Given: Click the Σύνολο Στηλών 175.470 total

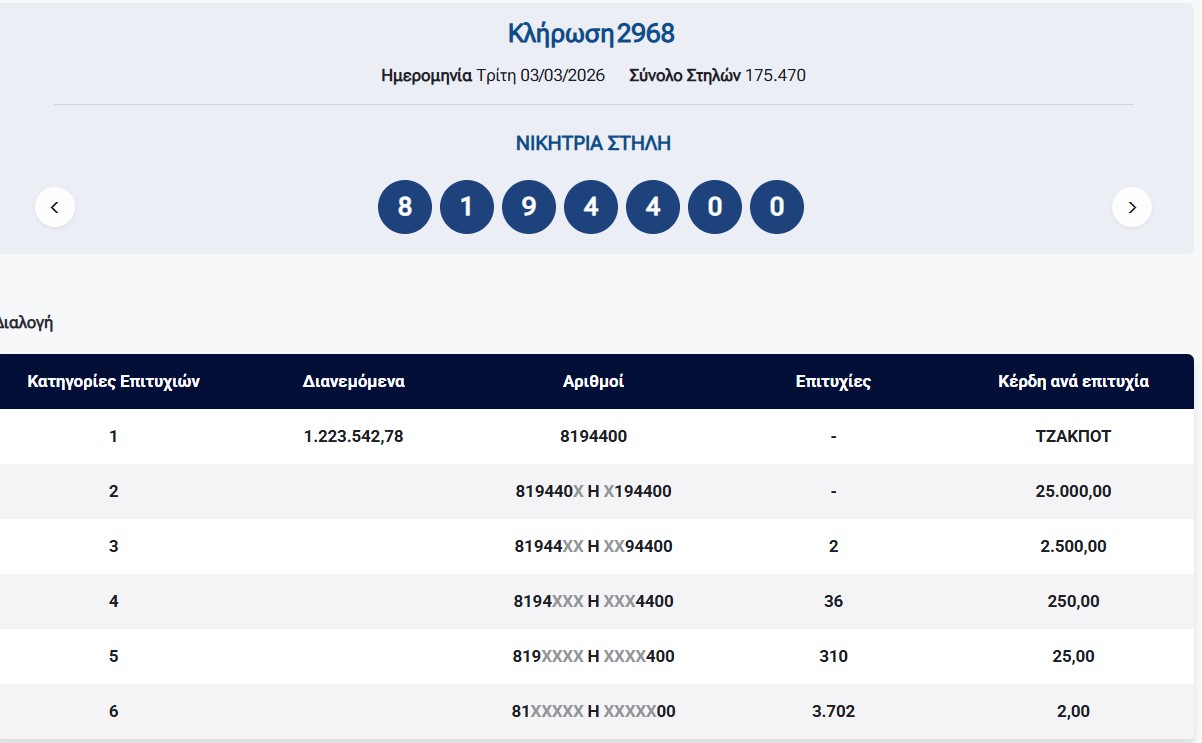Looking at the screenshot, I should (x=717, y=75).
